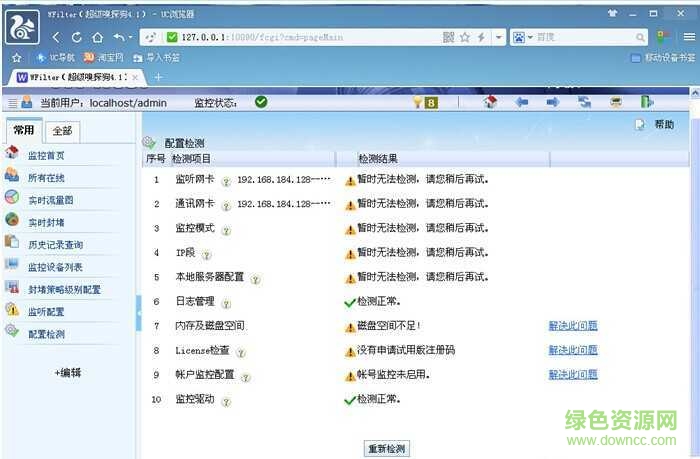Open bookmarks star in bookmarks bar

pos(17,58)
